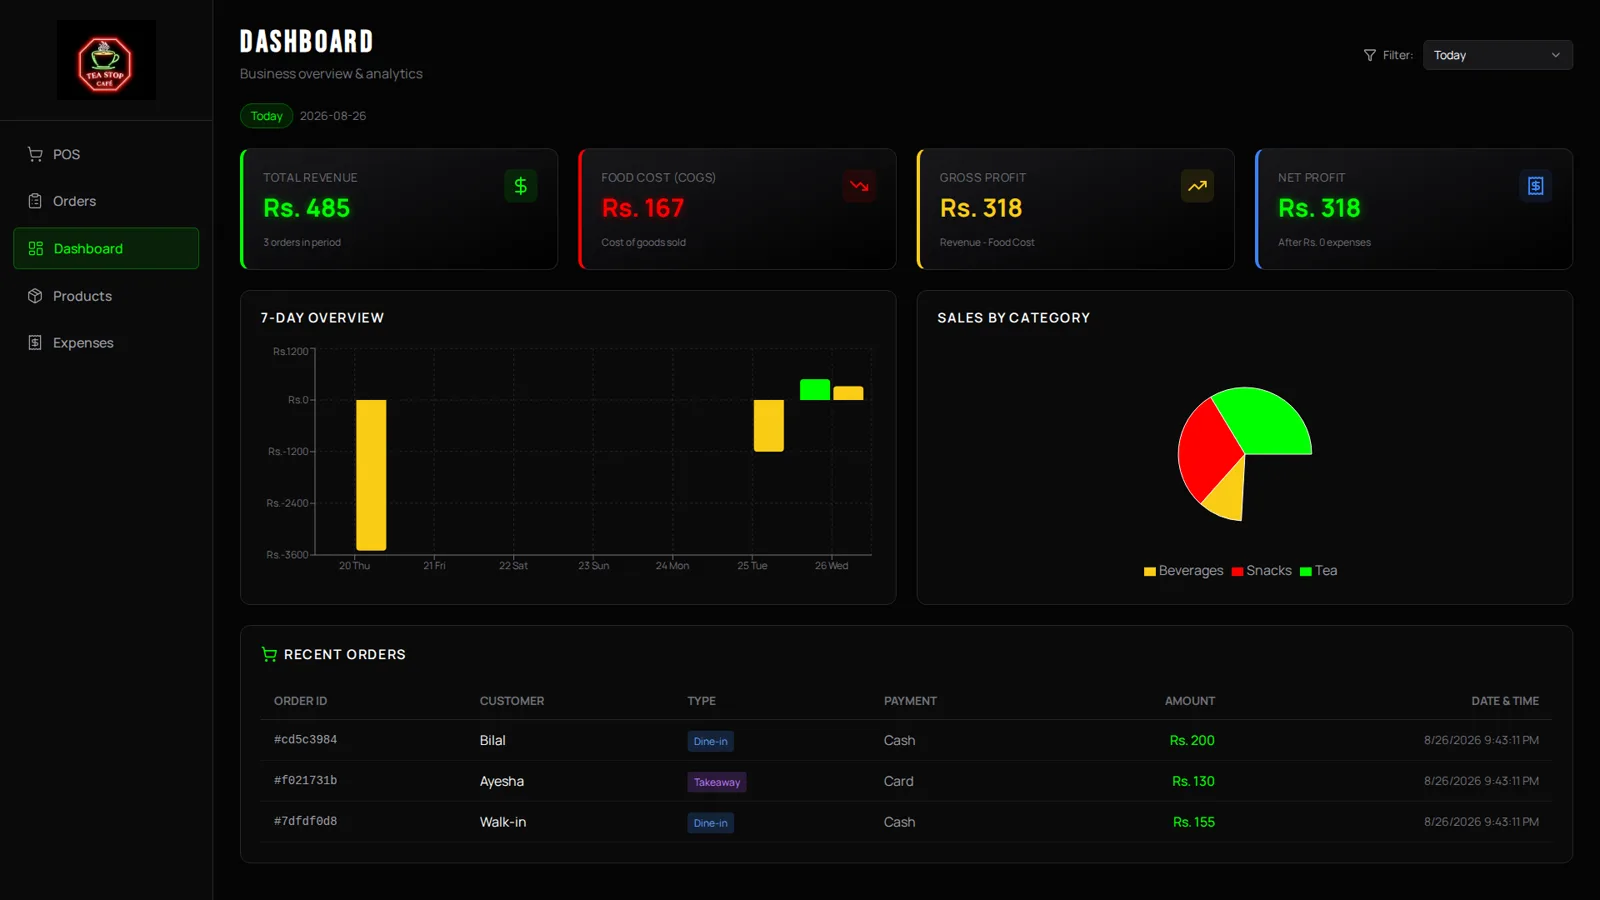Click the amount Rs. 200
Screen dimensions: 1600x900
coord(1192,741)
